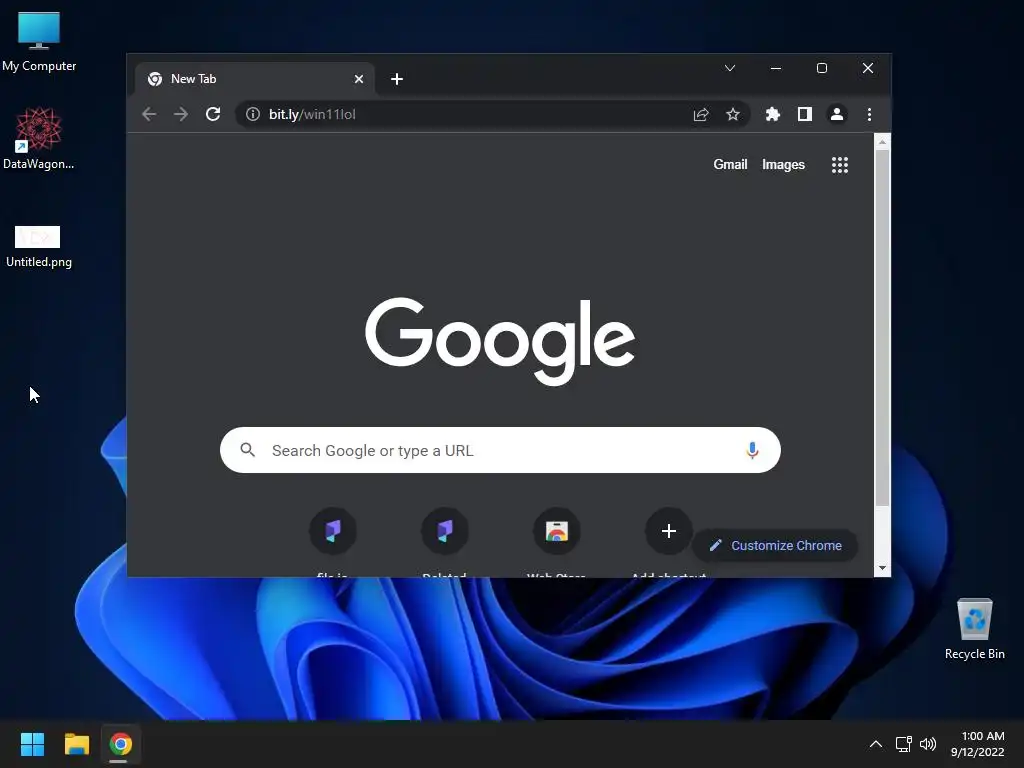Viewport: 1024px width, 768px height.
Task: Open the Google apps grid
Action: coord(840,165)
